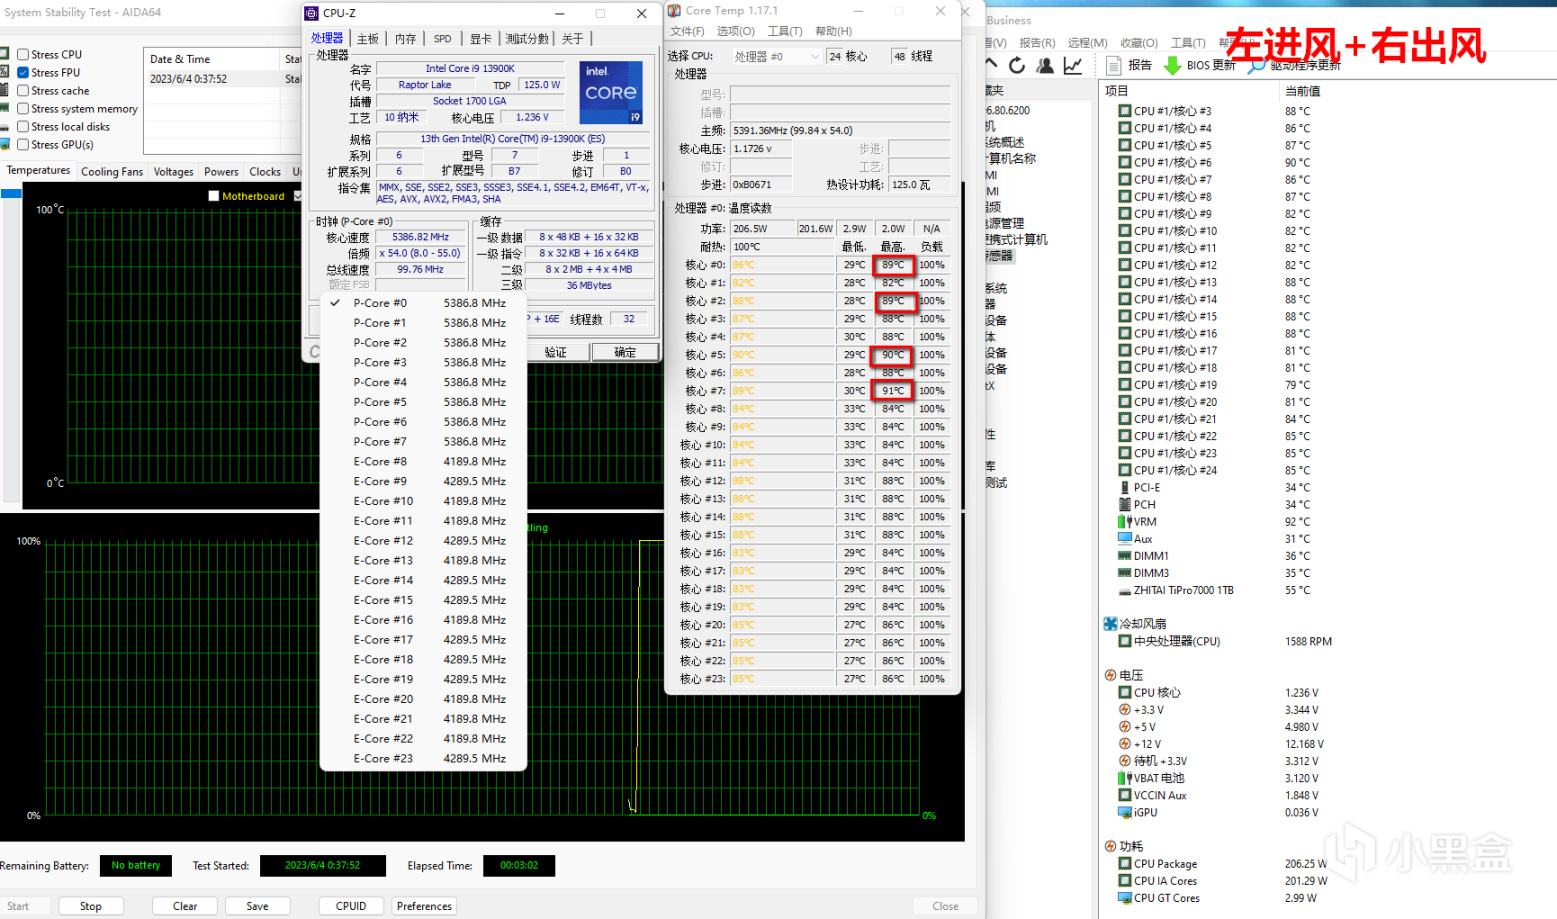Click the Intel Core i9 logo in CPU-Z
Viewport: 1557px width, 919px height.
[x=610, y=92]
